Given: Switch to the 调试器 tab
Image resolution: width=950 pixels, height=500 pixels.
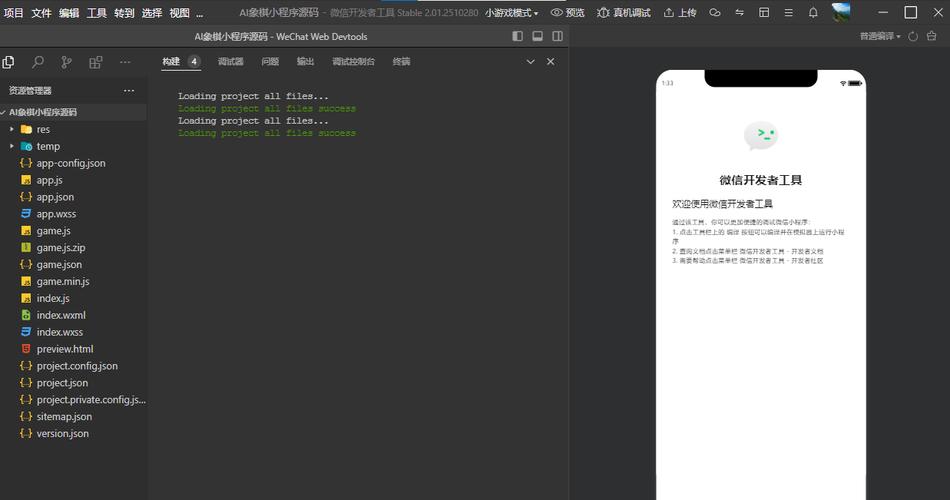Looking at the screenshot, I should click(231, 62).
